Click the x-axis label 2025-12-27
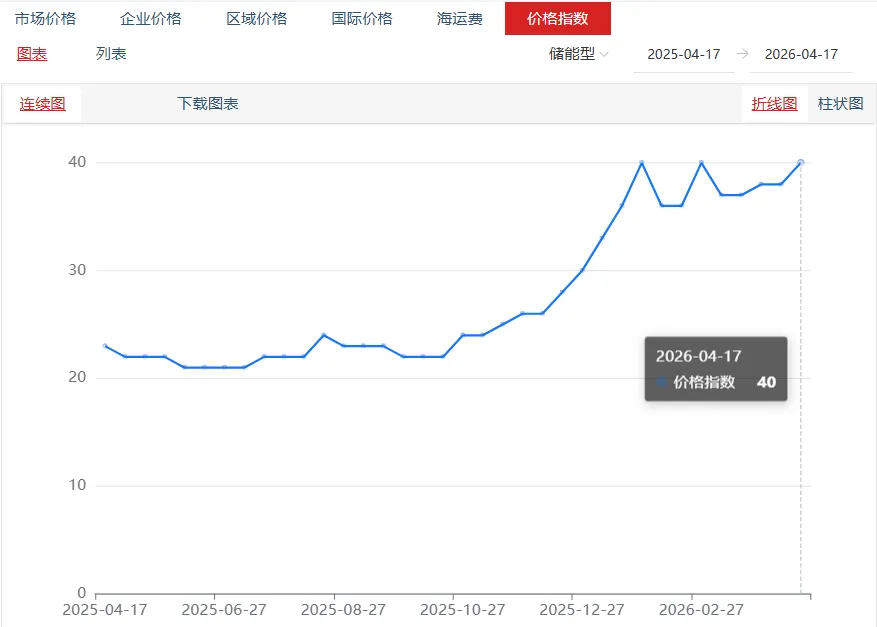 (x=581, y=608)
